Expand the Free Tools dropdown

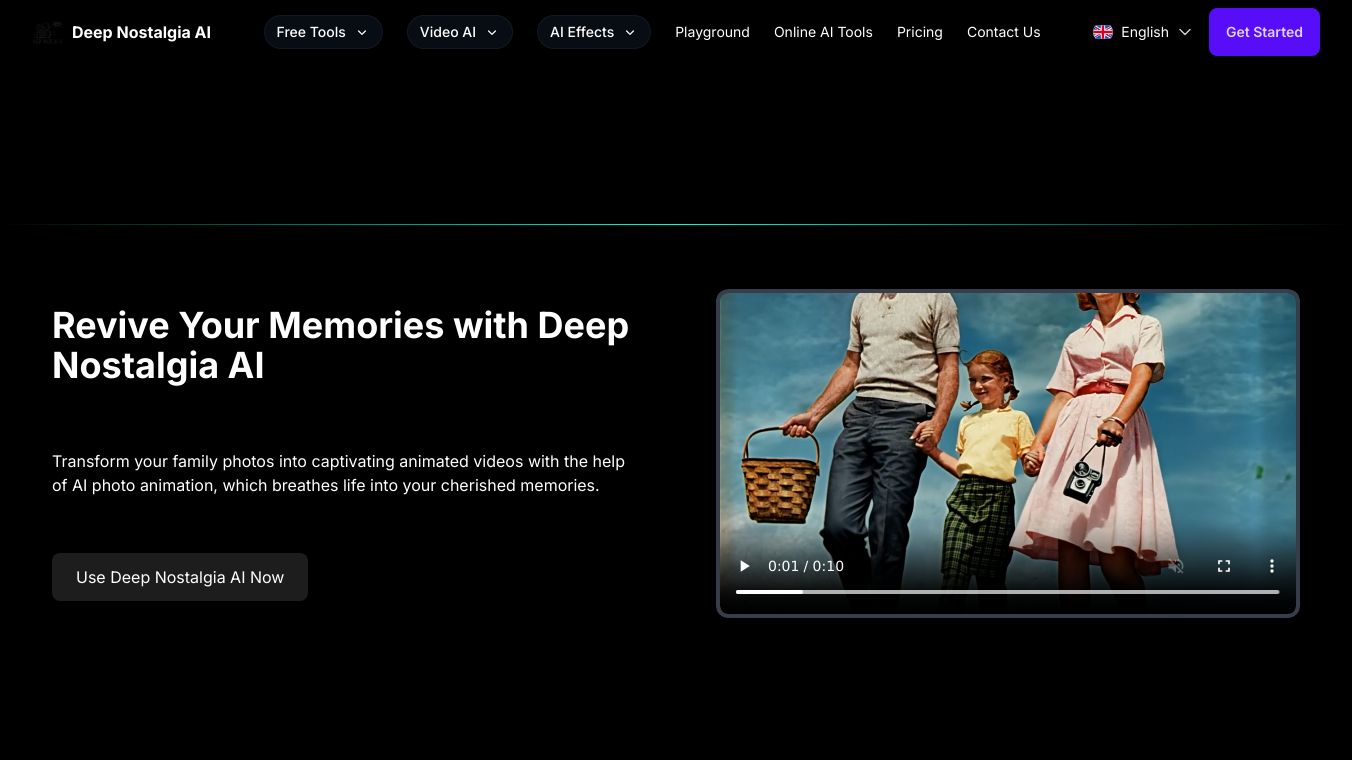point(323,32)
